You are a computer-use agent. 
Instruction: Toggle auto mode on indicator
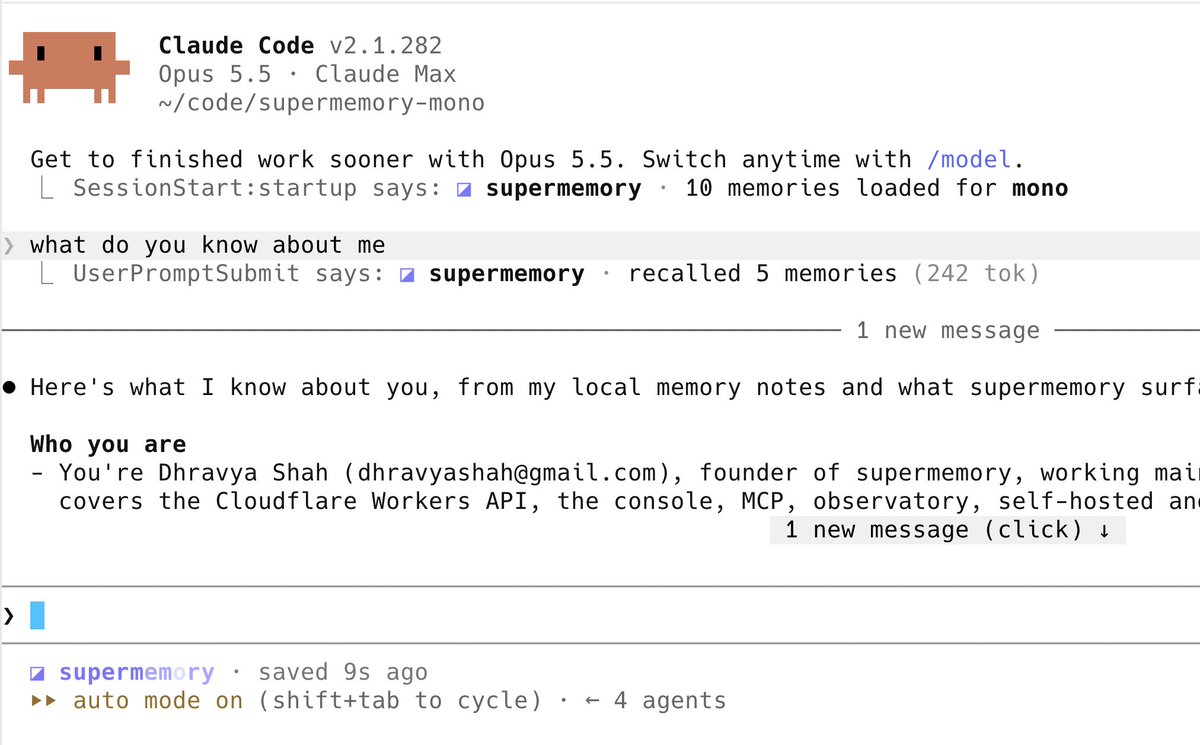(158, 701)
